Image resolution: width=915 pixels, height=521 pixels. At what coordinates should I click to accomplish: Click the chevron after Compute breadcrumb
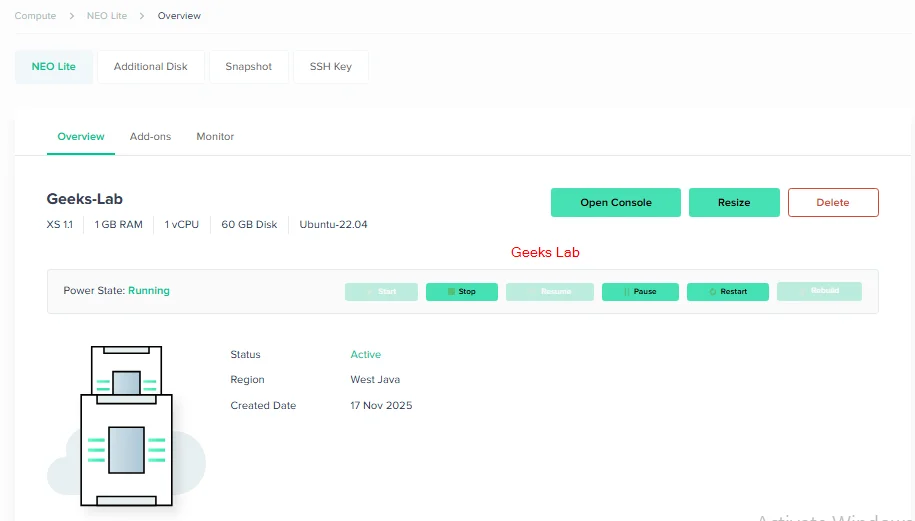(72, 16)
